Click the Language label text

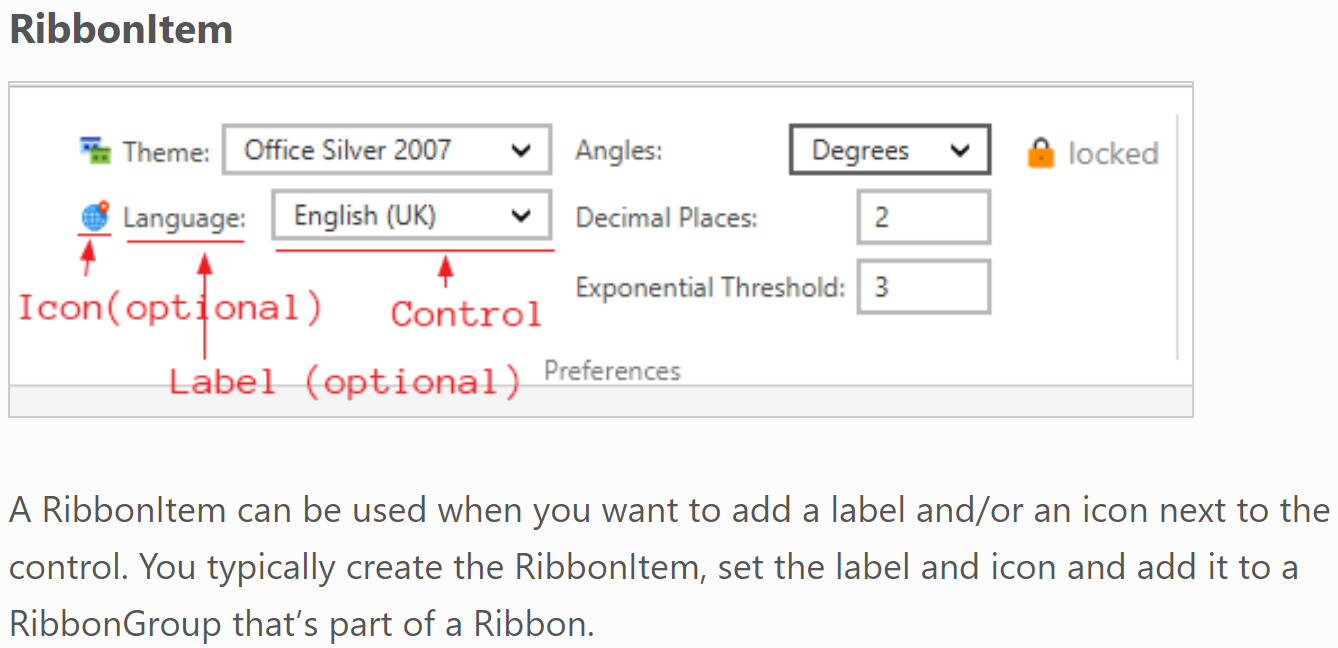pyautogui.click(x=184, y=218)
